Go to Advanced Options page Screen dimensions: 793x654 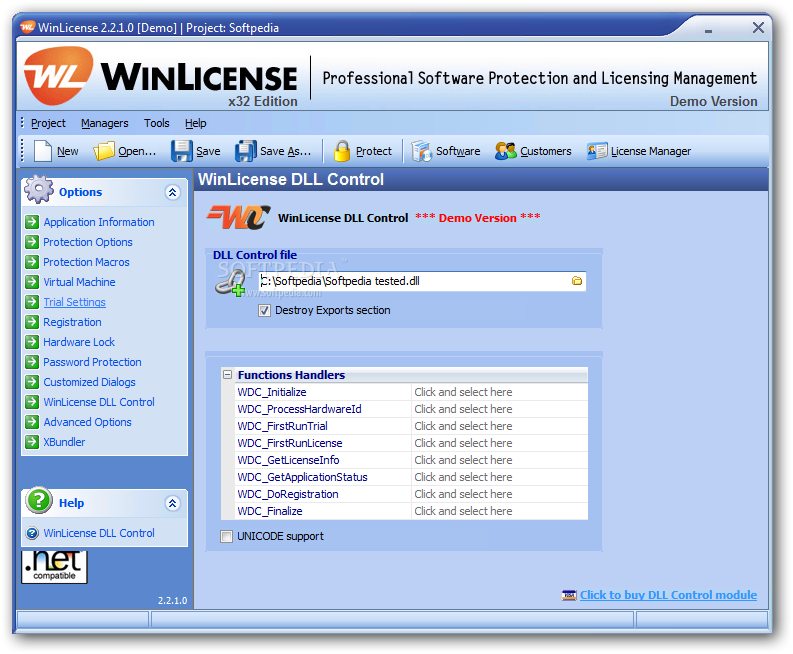click(x=87, y=422)
